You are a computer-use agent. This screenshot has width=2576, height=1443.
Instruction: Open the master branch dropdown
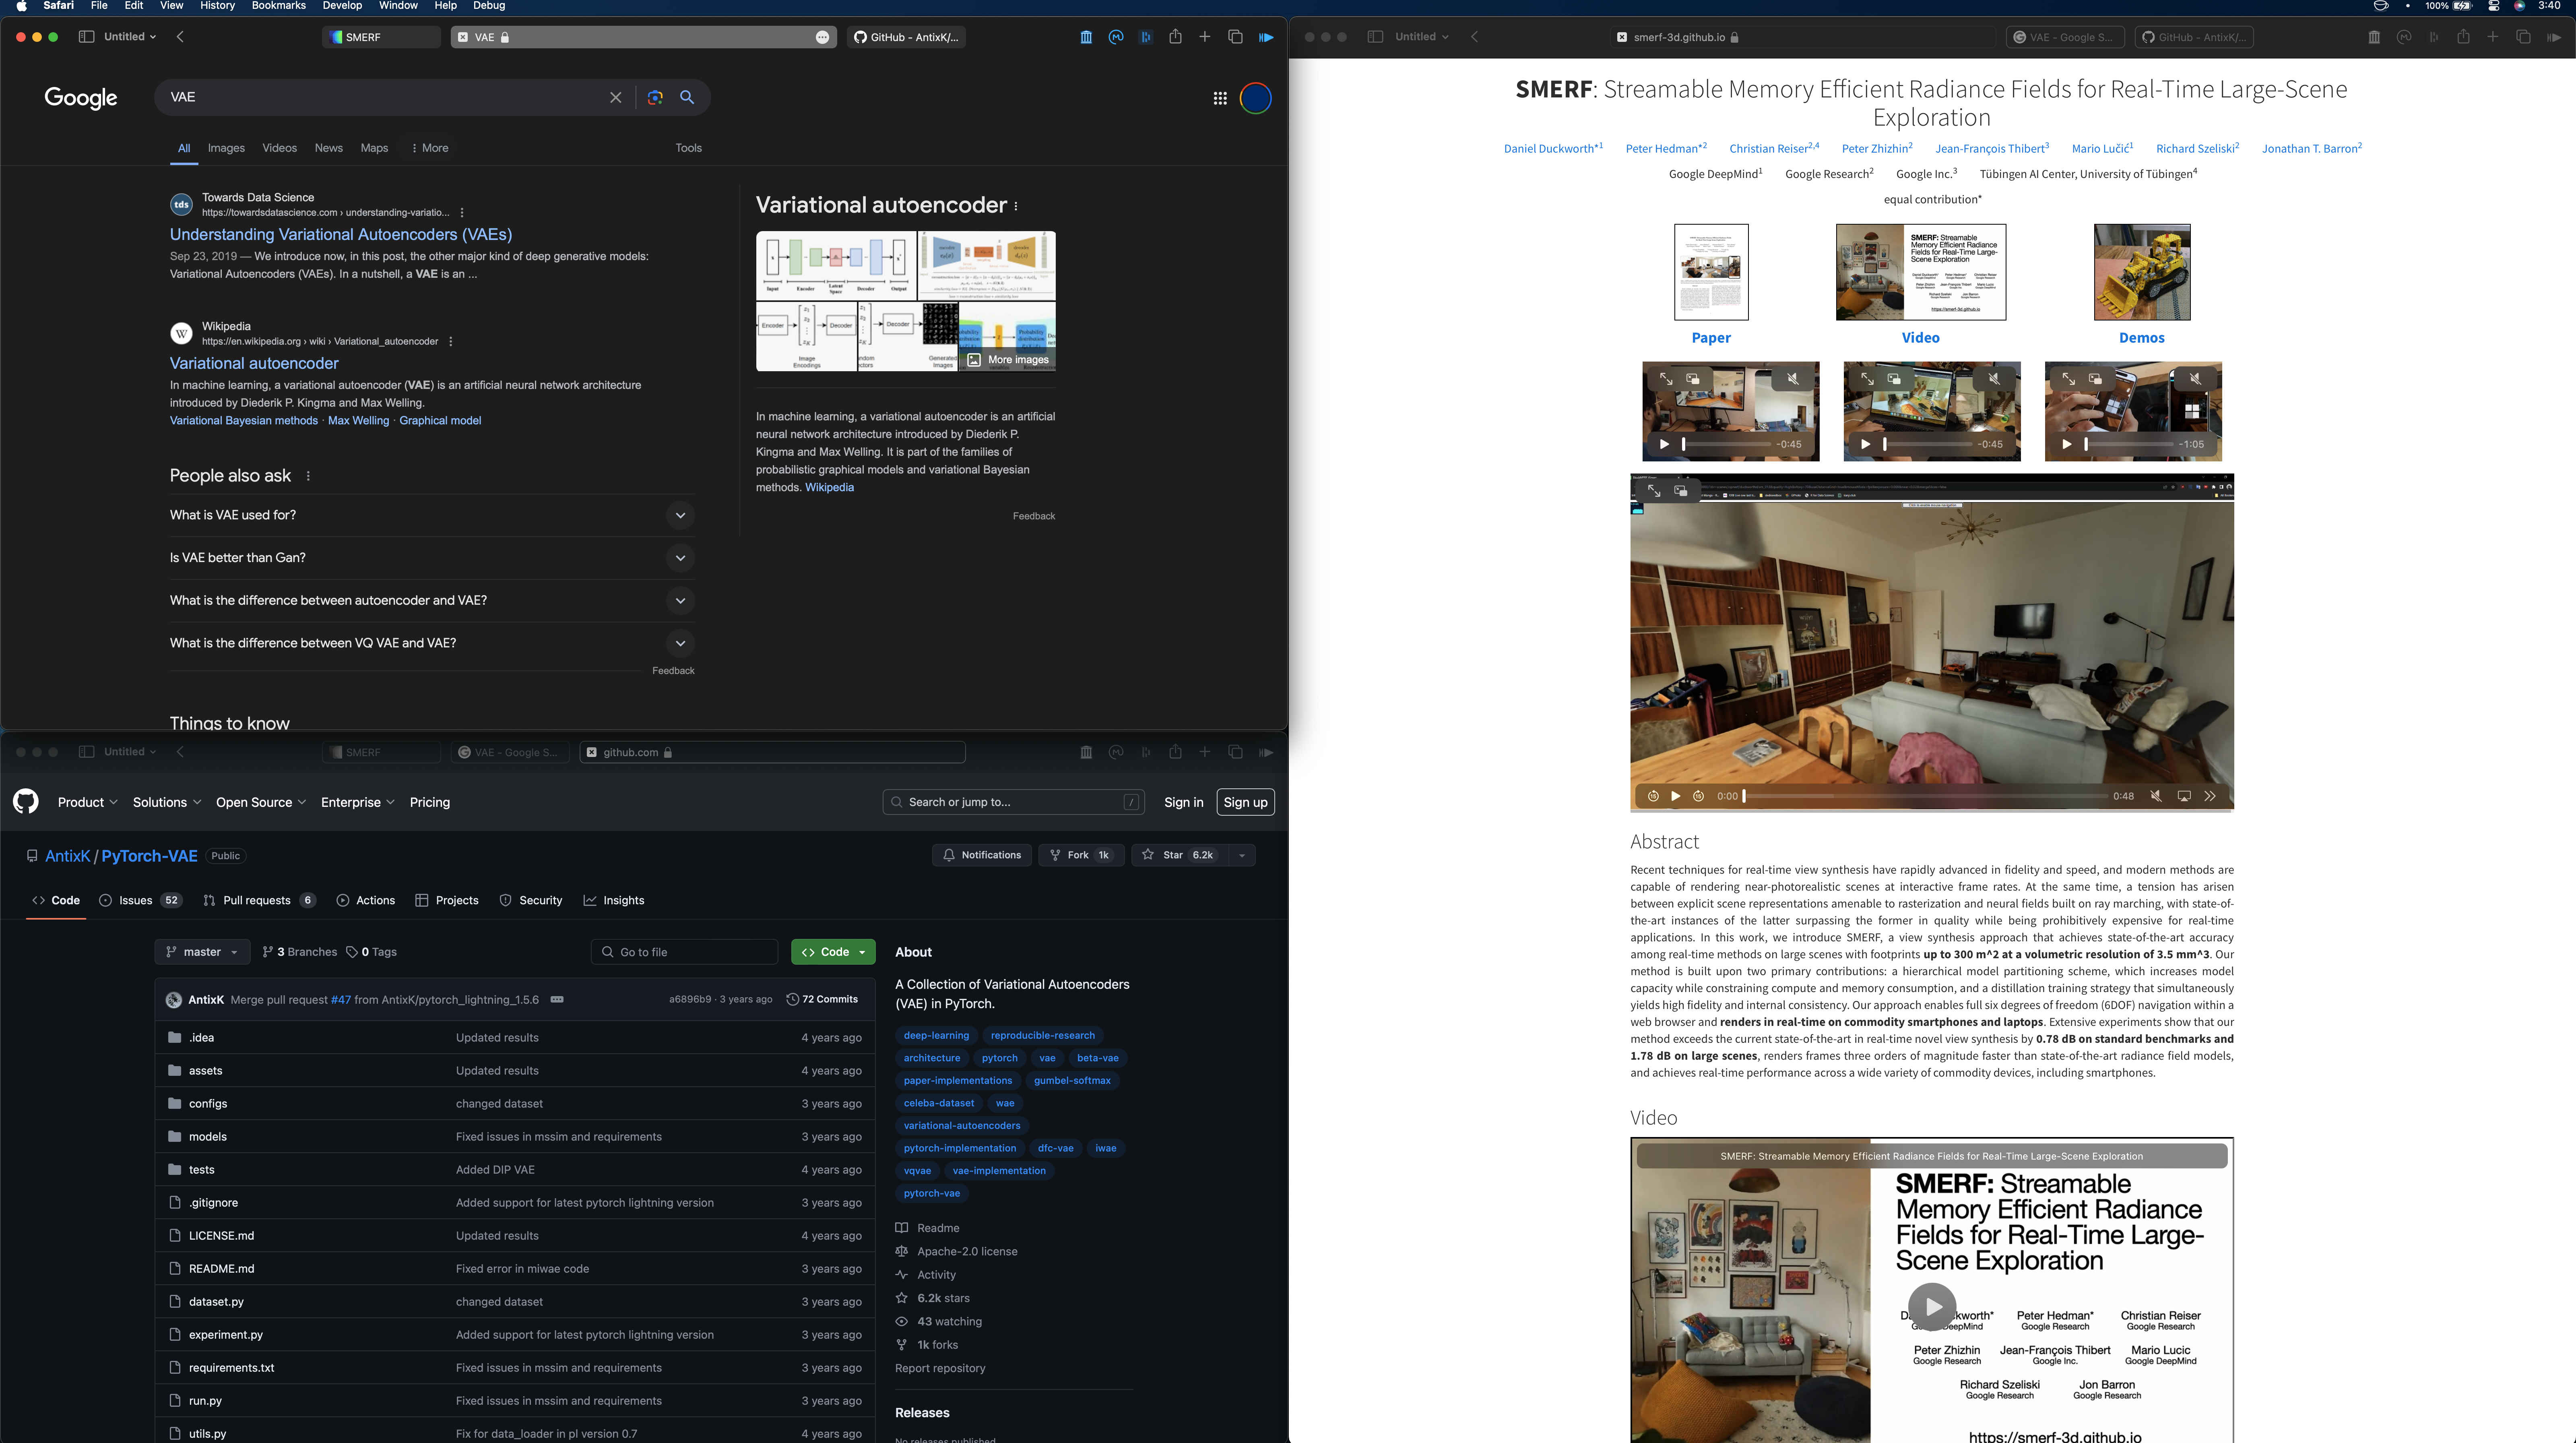click(203, 952)
